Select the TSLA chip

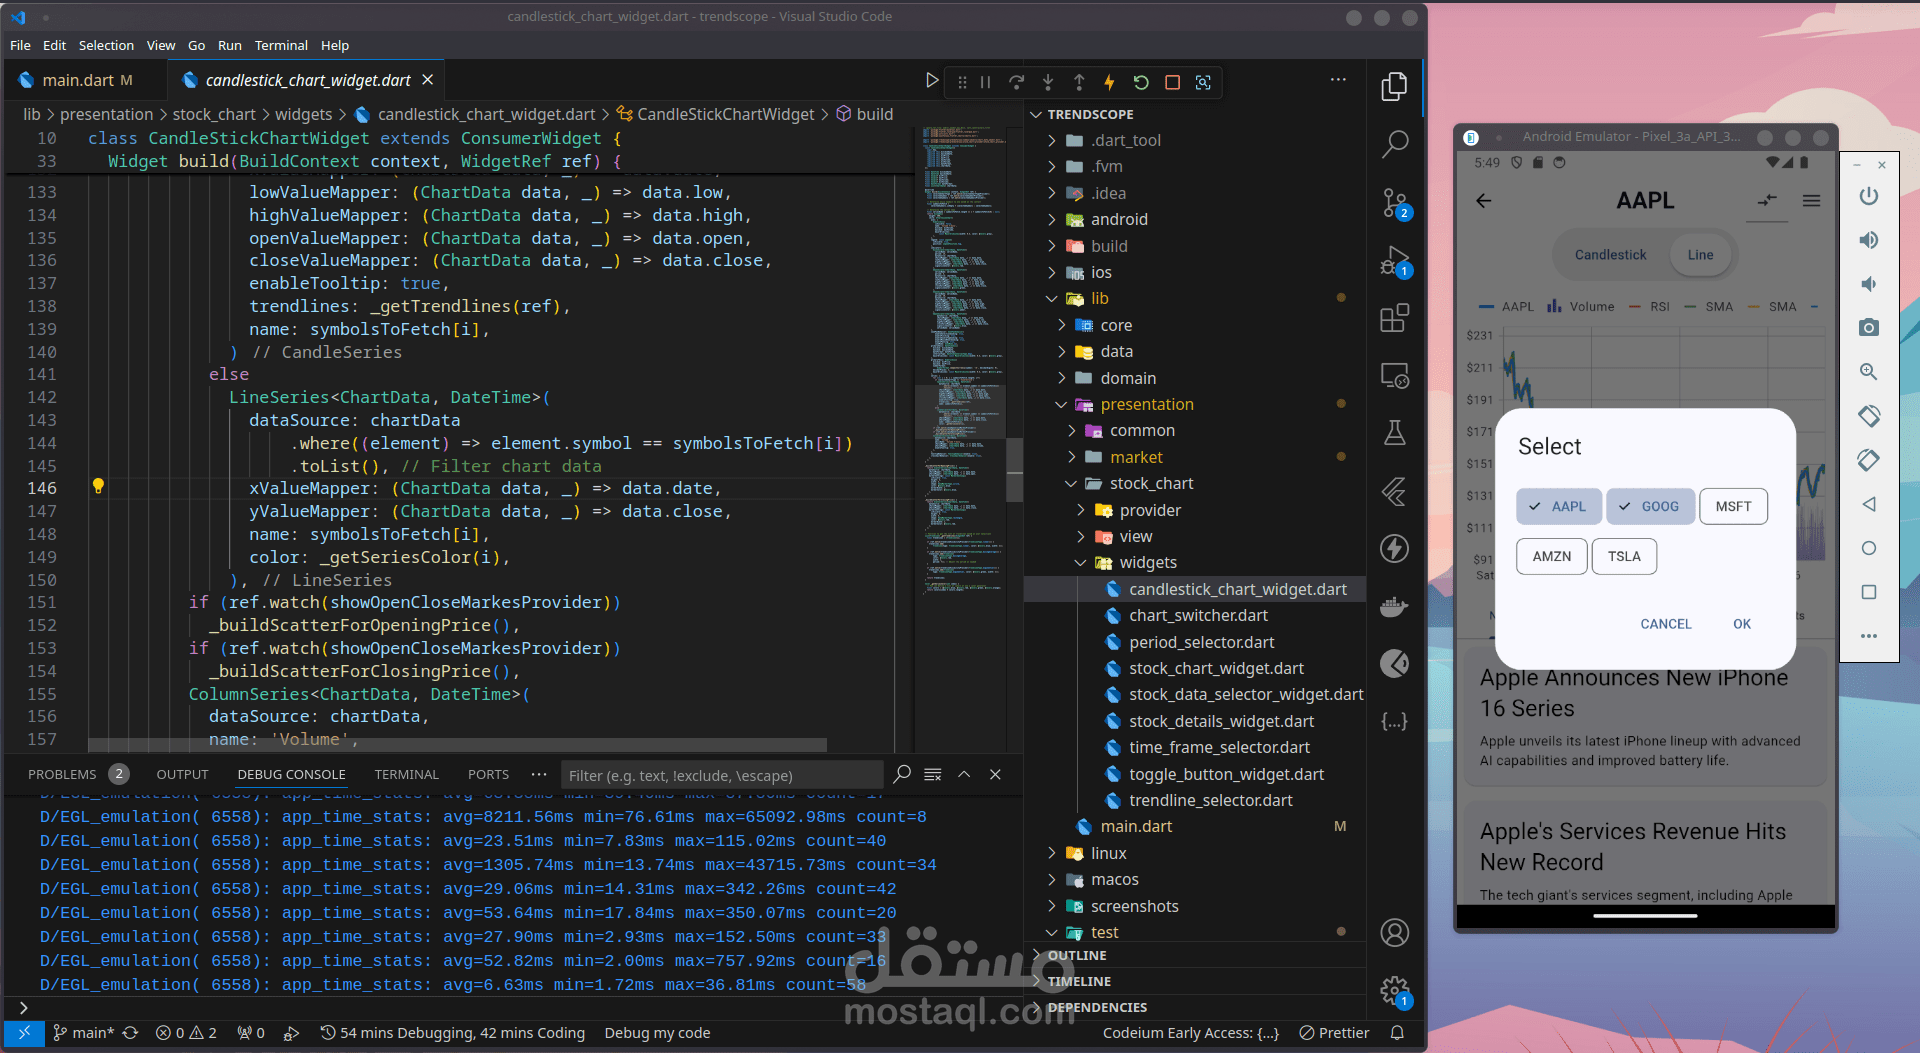(1624, 556)
